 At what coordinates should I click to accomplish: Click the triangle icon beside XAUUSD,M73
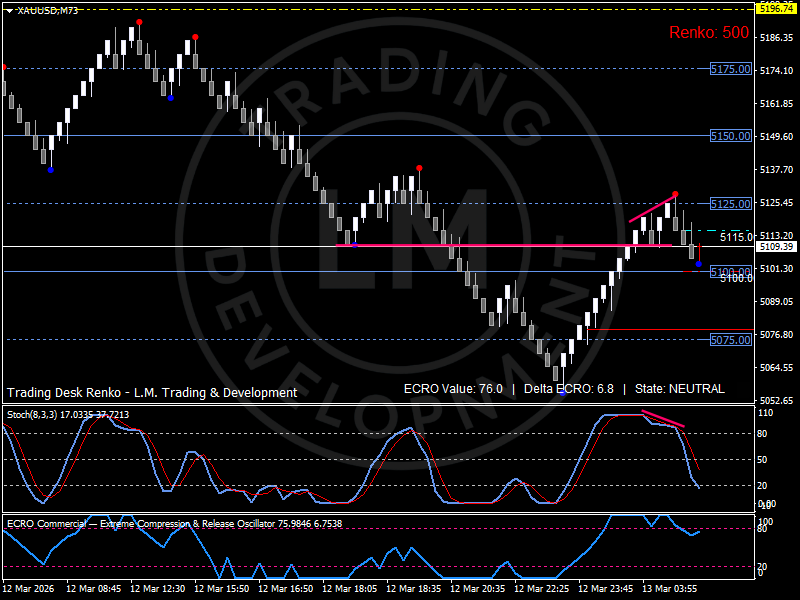point(10,11)
